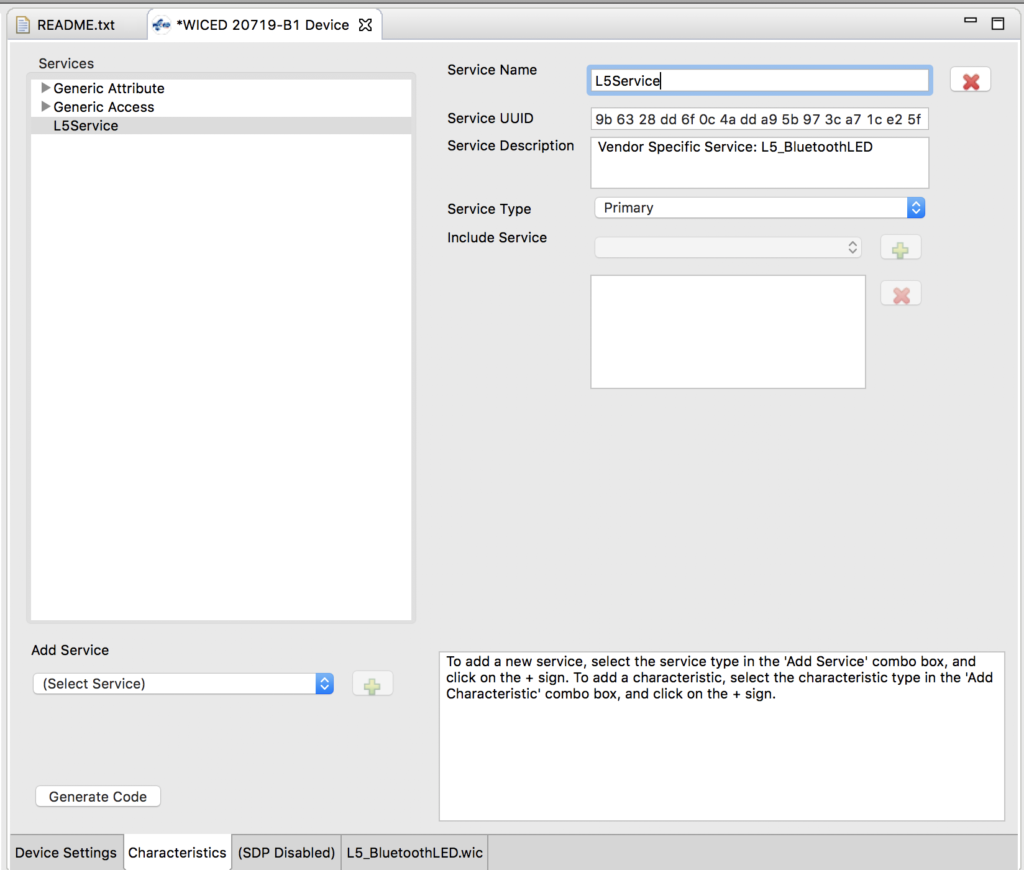Switch to the README.txt tab
The height and width of the screenshot is (870, 1024).
pyautogui.click(x=76, y=25)
